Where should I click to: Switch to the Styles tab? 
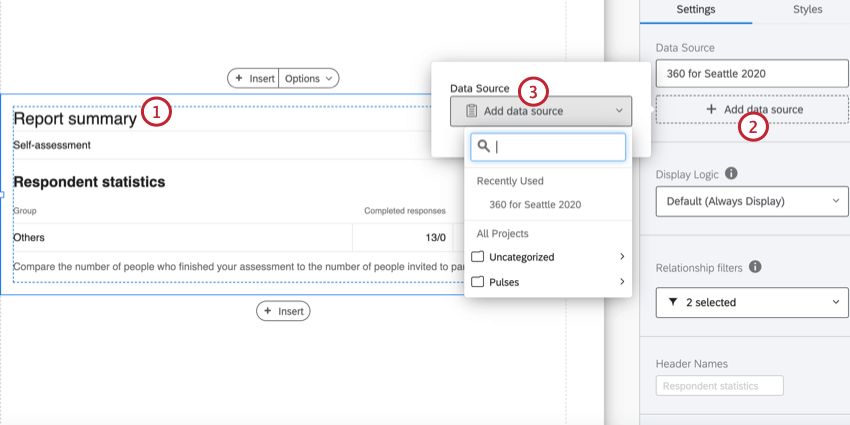pyautogui.click(x=807, y=10)
